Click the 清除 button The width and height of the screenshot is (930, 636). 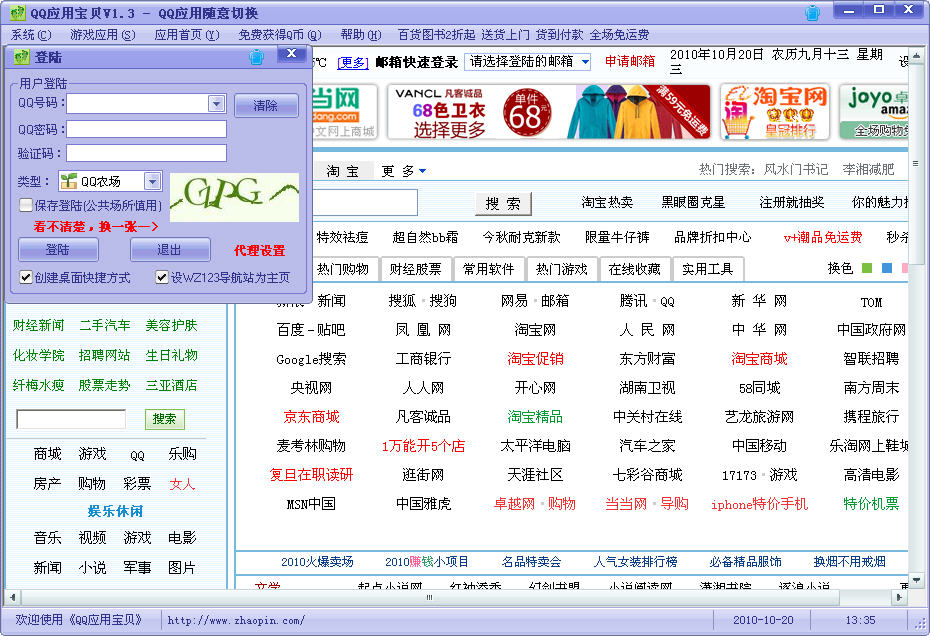266,106
